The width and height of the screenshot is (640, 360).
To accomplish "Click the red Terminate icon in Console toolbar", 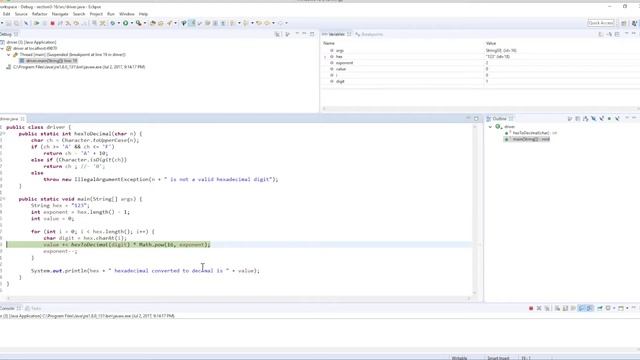I will point(531,308).
